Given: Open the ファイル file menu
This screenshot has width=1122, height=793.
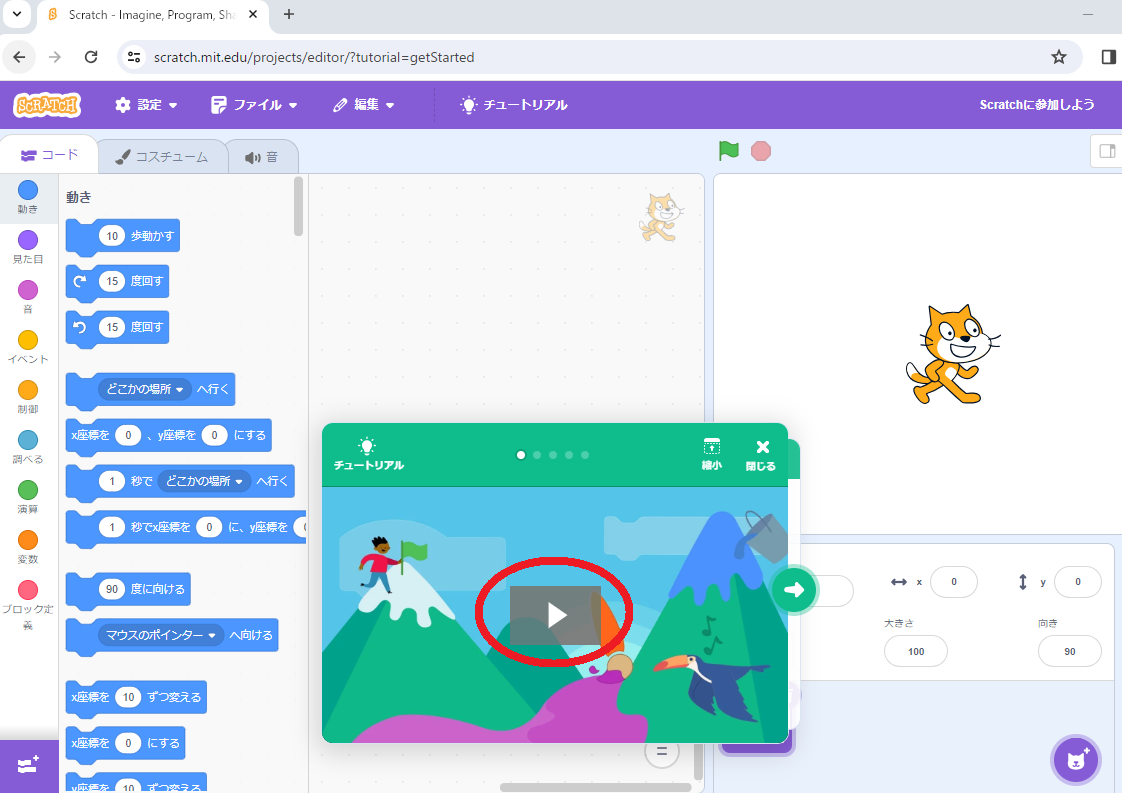Looking at the screenshot, I should [x=254, y=105].
